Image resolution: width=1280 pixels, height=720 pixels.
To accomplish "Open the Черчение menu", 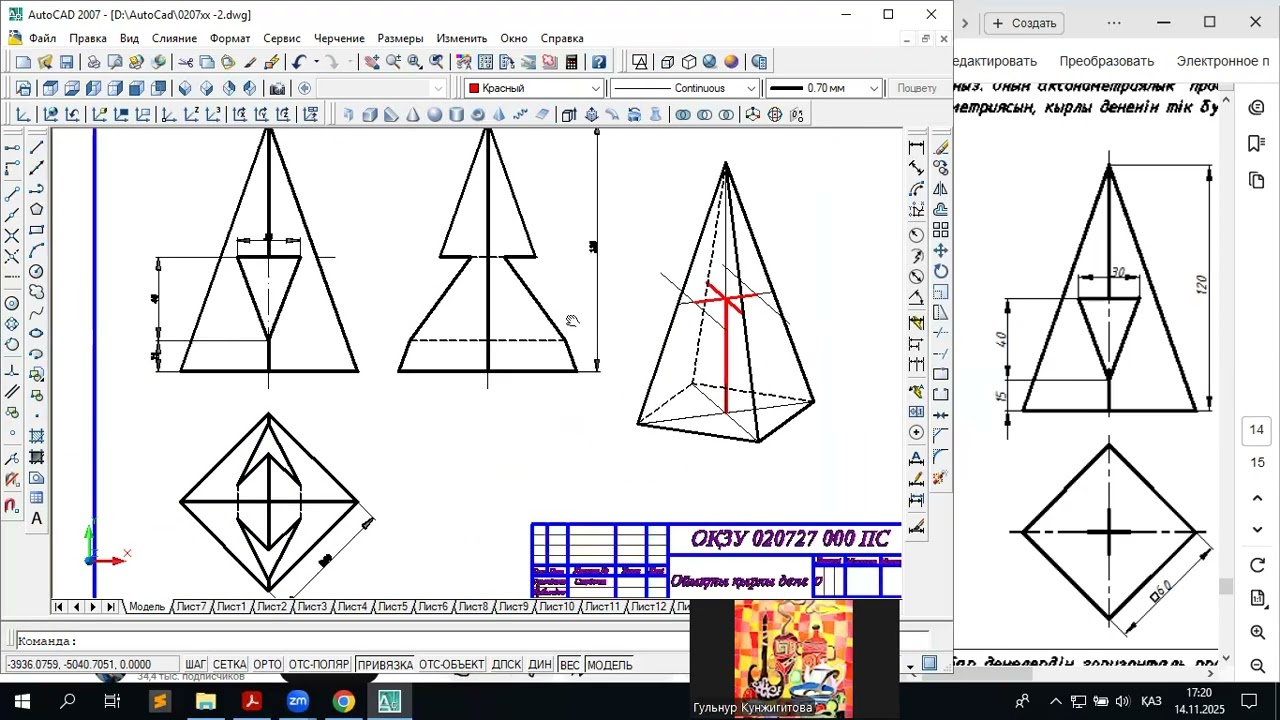I will pos(339,38).
